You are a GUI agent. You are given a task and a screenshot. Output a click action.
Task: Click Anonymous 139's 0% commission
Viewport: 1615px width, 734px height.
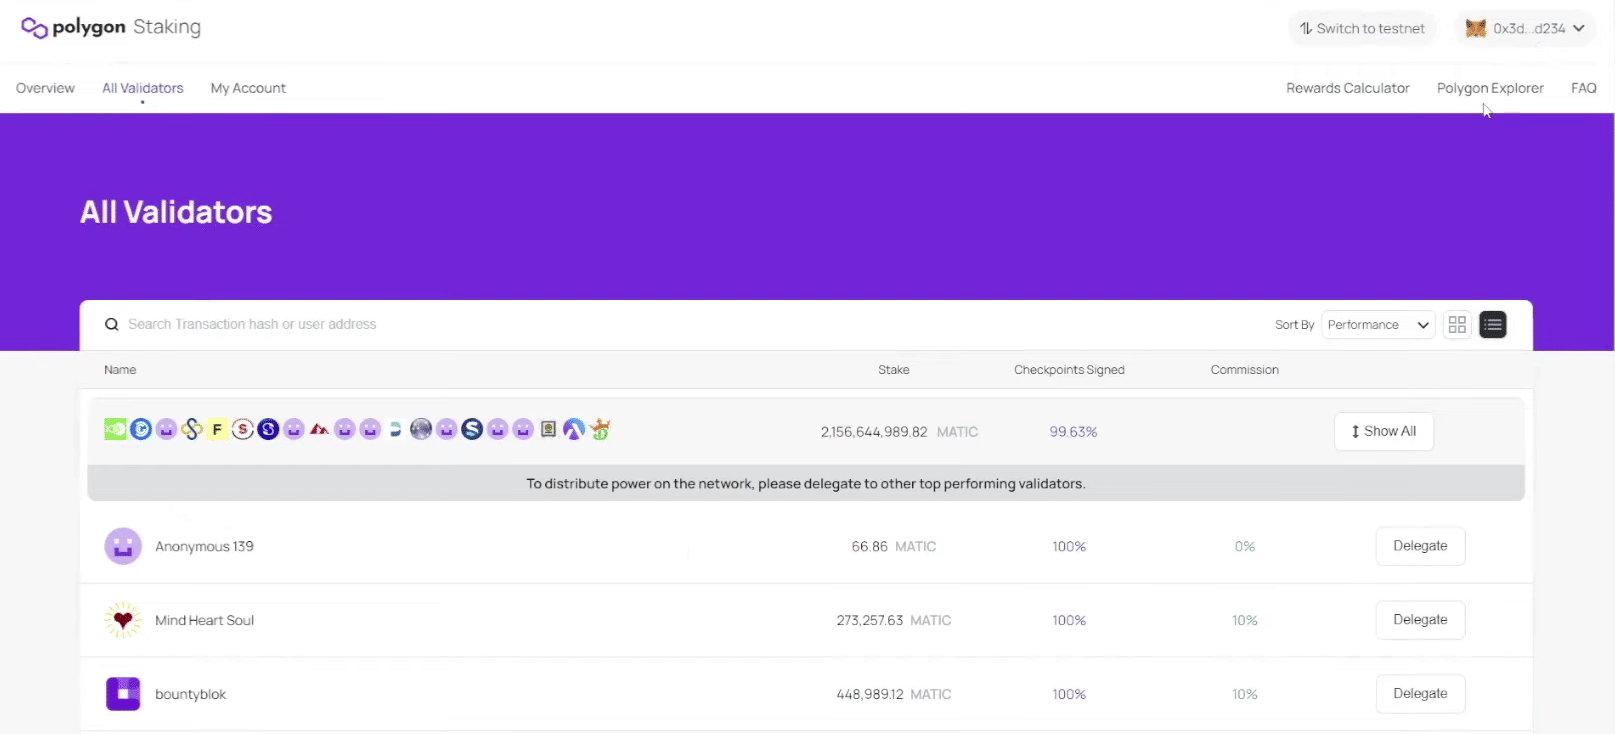1245,546
